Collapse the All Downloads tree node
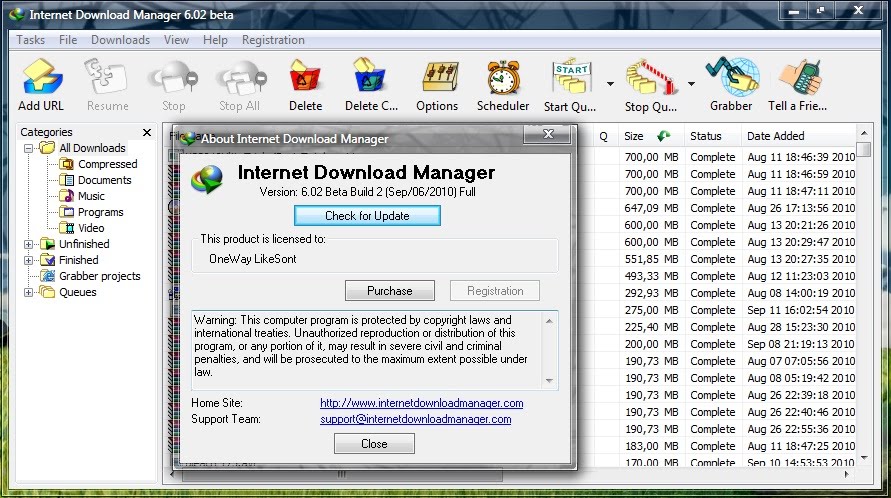The image size is (891, 498). 28,148
